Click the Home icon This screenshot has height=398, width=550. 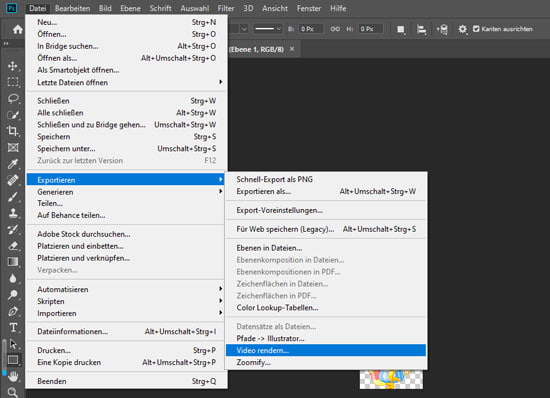pyautogui.click(x=18, y=29)
